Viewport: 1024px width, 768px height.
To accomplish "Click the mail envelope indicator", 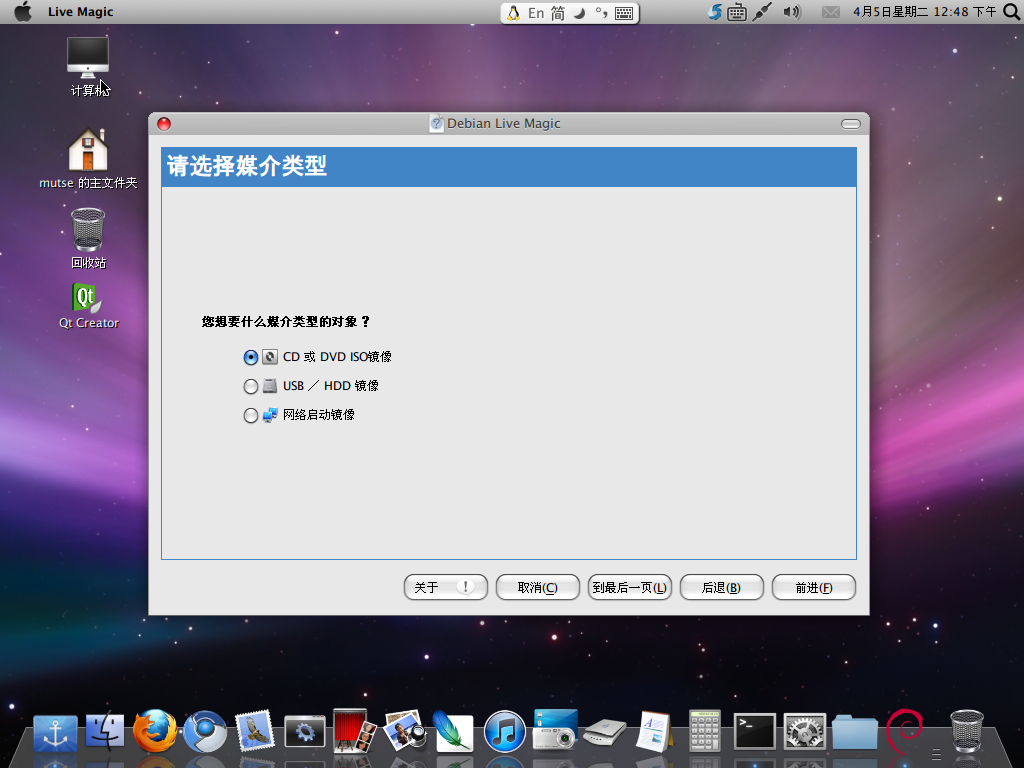I will 831,12.
